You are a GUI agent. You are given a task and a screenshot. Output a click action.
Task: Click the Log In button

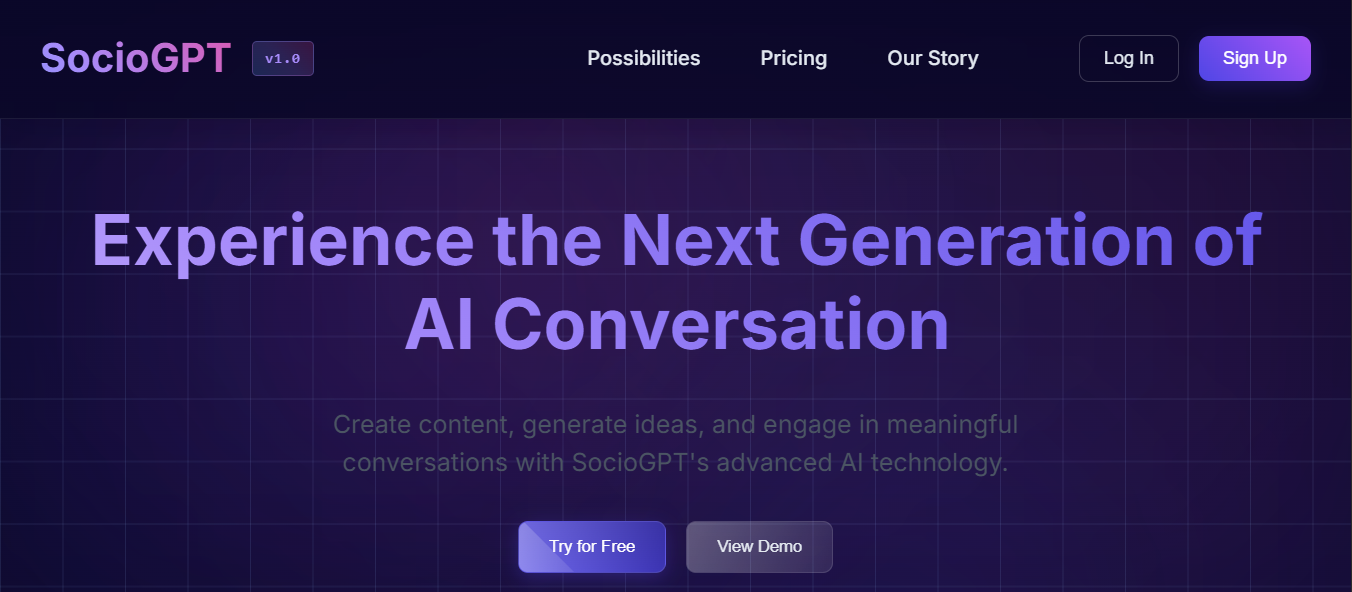pos(1129,58)
